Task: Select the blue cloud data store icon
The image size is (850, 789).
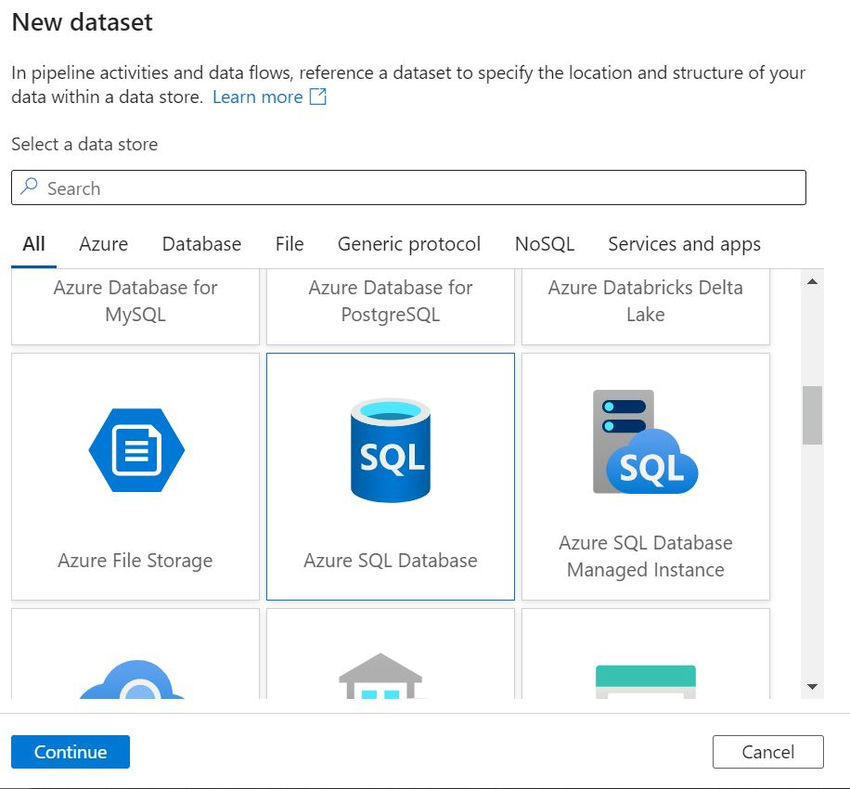Action: tap(133, 679)
